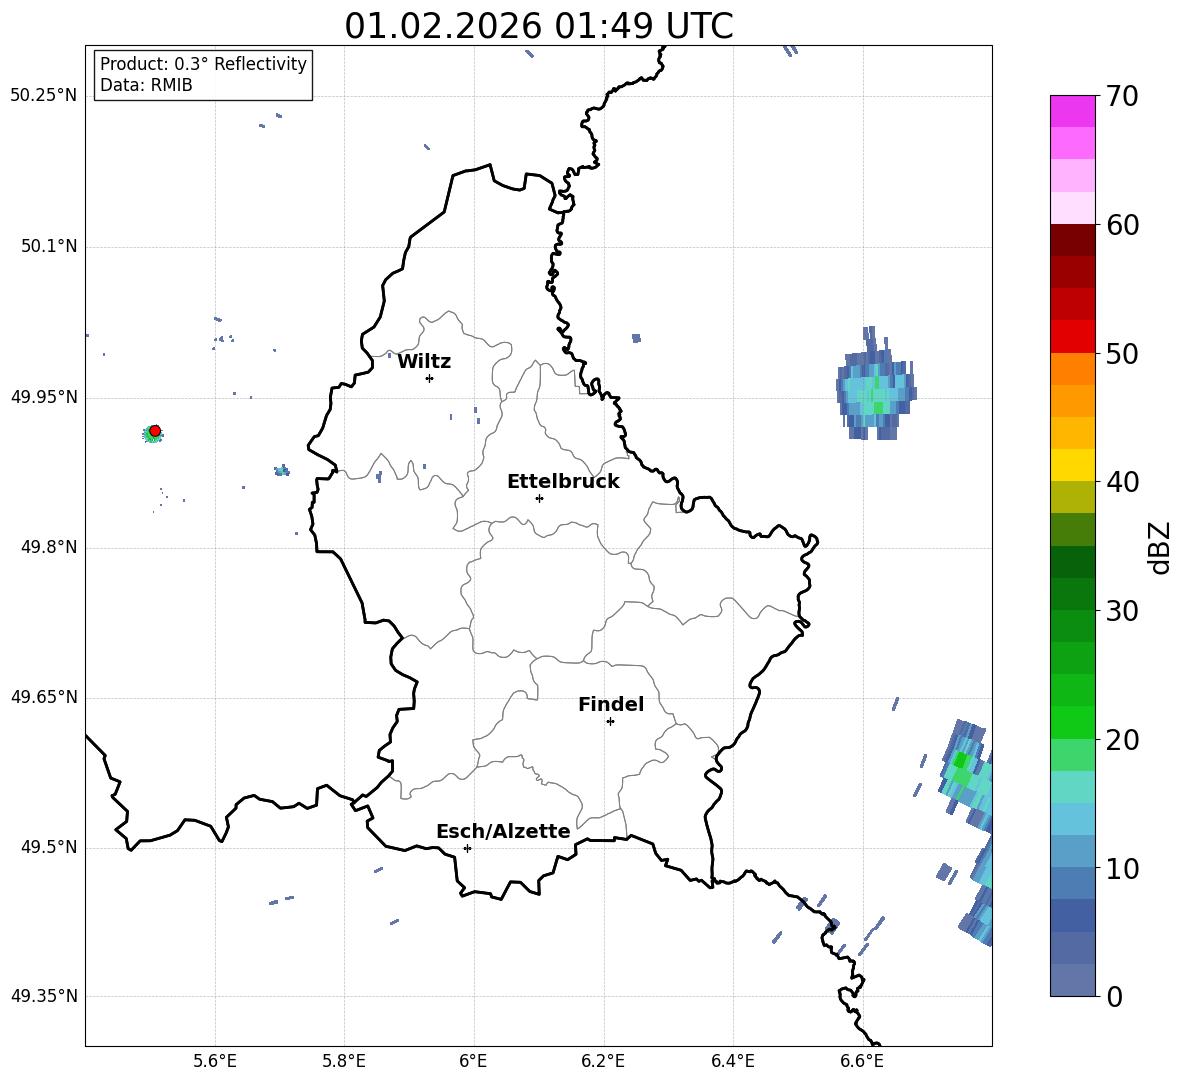Click the 49.5°N latitude label

pos(49,848)
